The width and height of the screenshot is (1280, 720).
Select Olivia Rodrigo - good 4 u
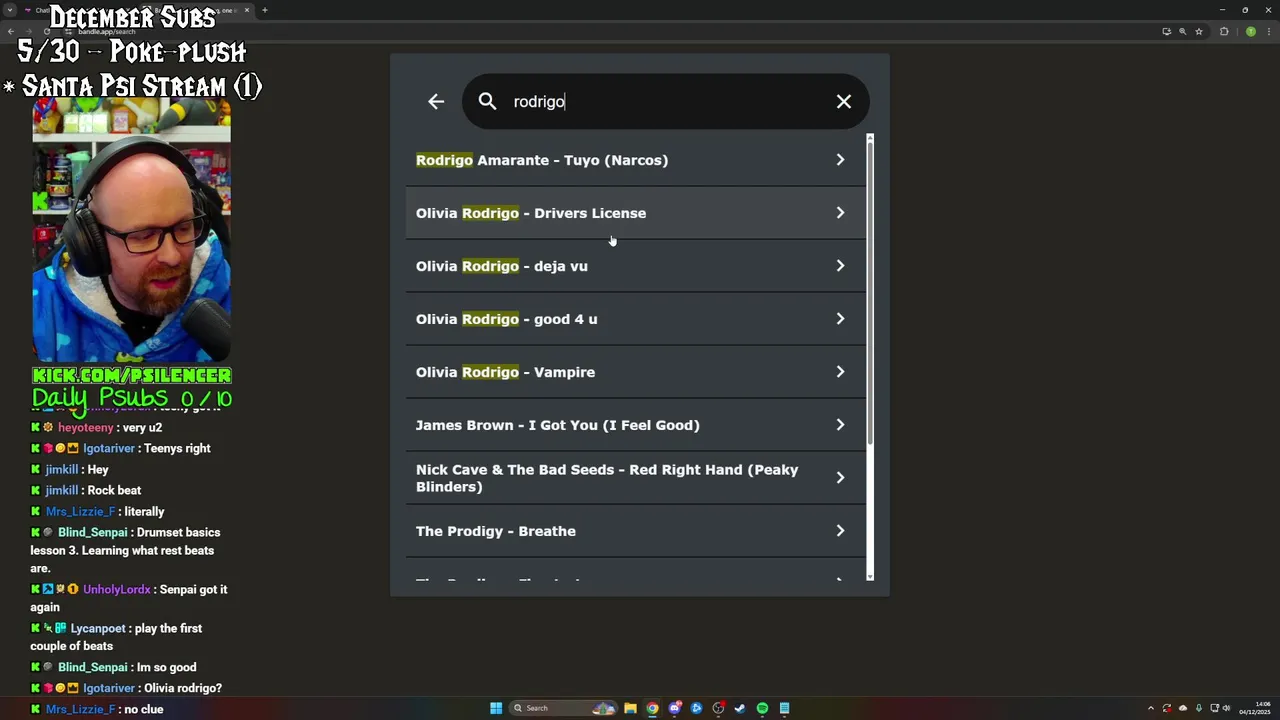pyautogui.click(x=635, y=319)
